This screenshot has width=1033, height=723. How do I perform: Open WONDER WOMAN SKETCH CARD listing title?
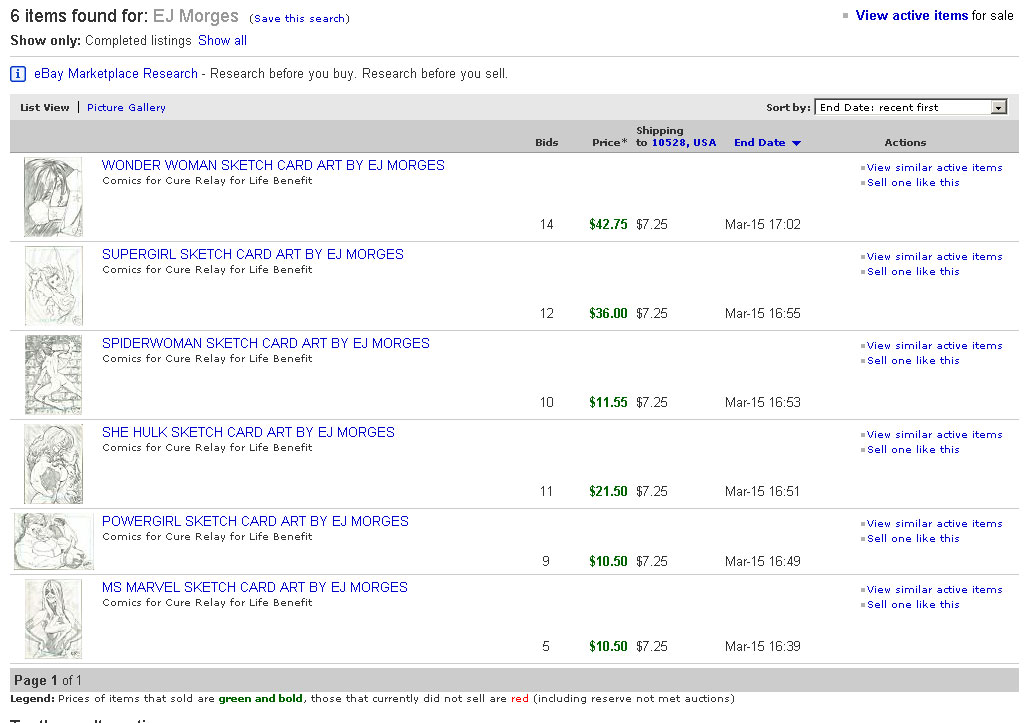(x=273, y=165)
